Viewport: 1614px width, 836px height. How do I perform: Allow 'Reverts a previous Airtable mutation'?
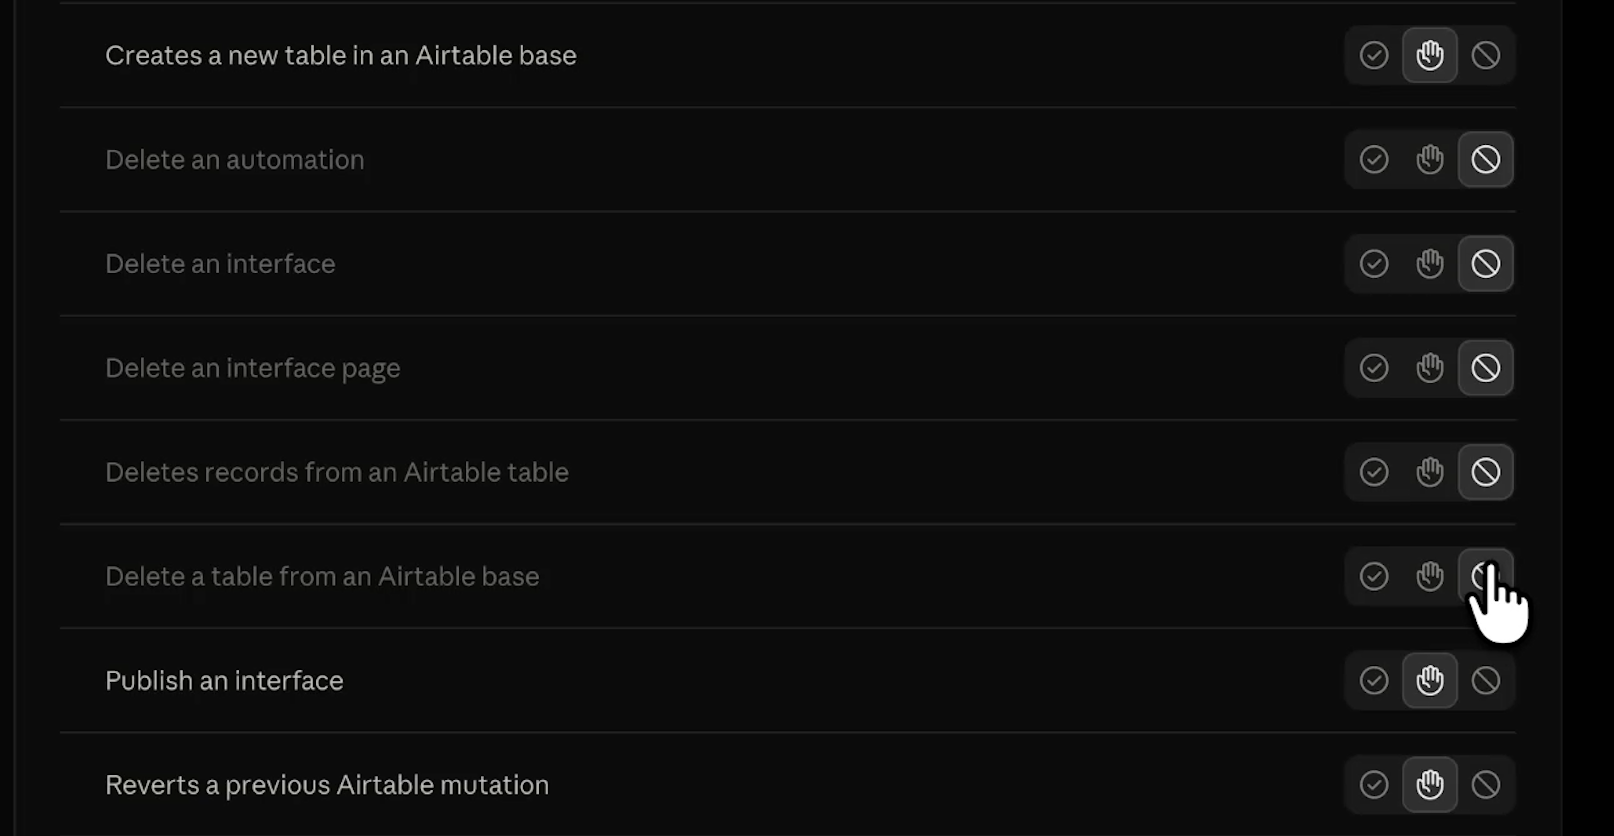click(1374, 785)
